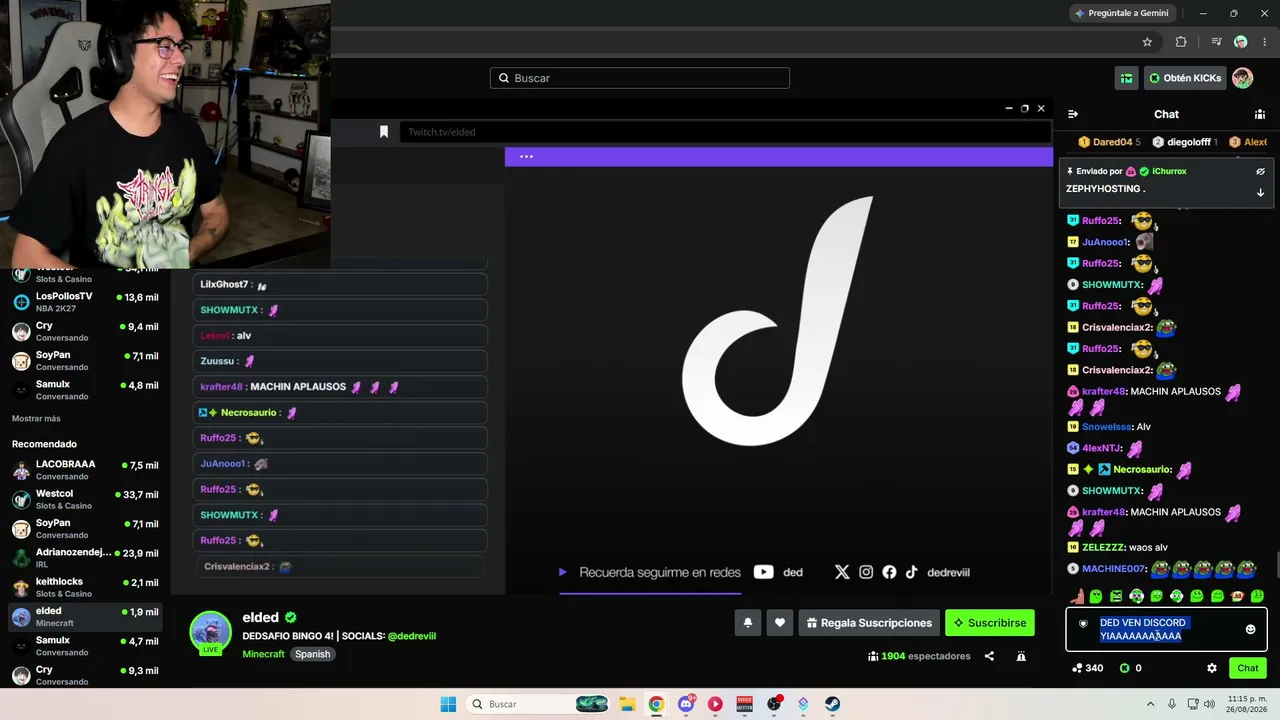
Task: Hide the pinned message by ICHurrox
Action: pyautogui.click(x=1260, y=171)
